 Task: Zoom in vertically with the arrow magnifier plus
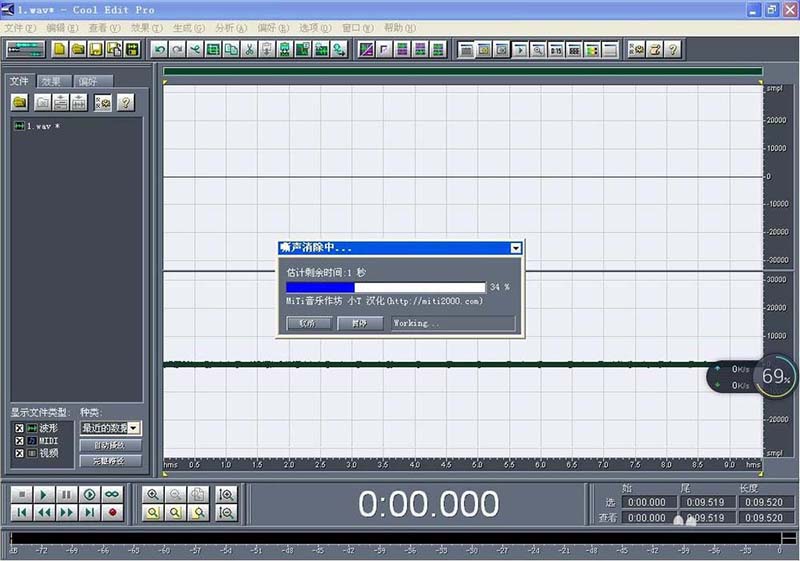pyautogui.click(x=226, y=494)
